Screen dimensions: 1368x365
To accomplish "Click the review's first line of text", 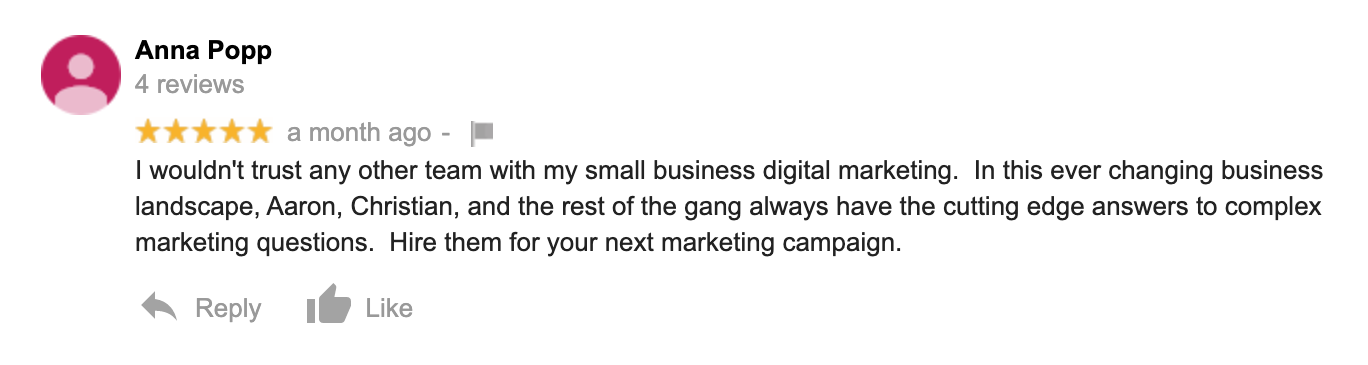I will coord(730,171).
